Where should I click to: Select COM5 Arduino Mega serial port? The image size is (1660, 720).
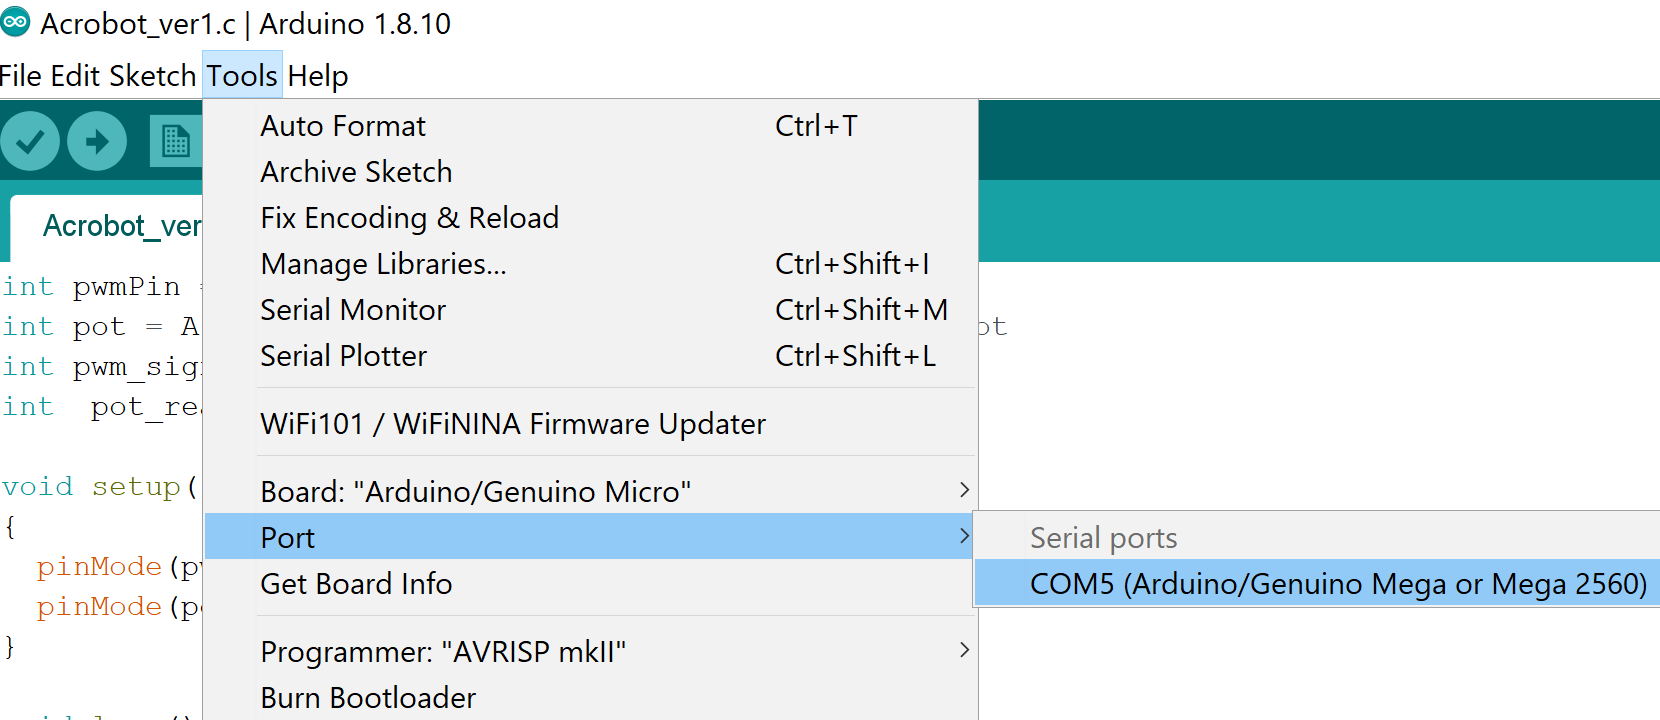tap(1317, 583)
